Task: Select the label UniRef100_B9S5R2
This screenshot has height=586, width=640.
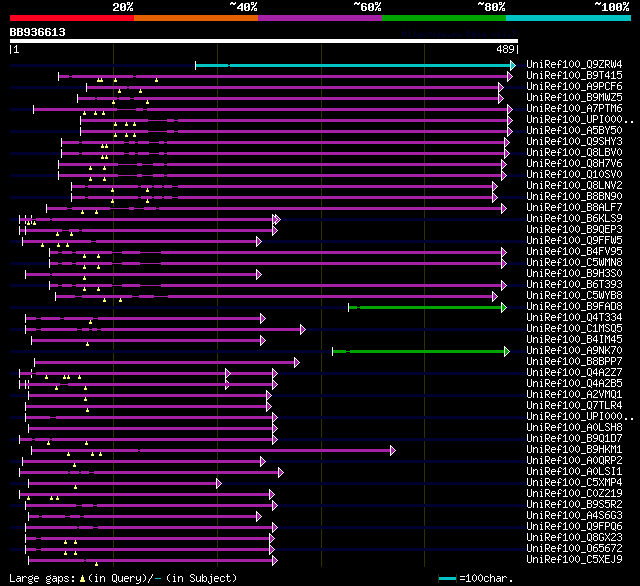Action: point(574,505)
